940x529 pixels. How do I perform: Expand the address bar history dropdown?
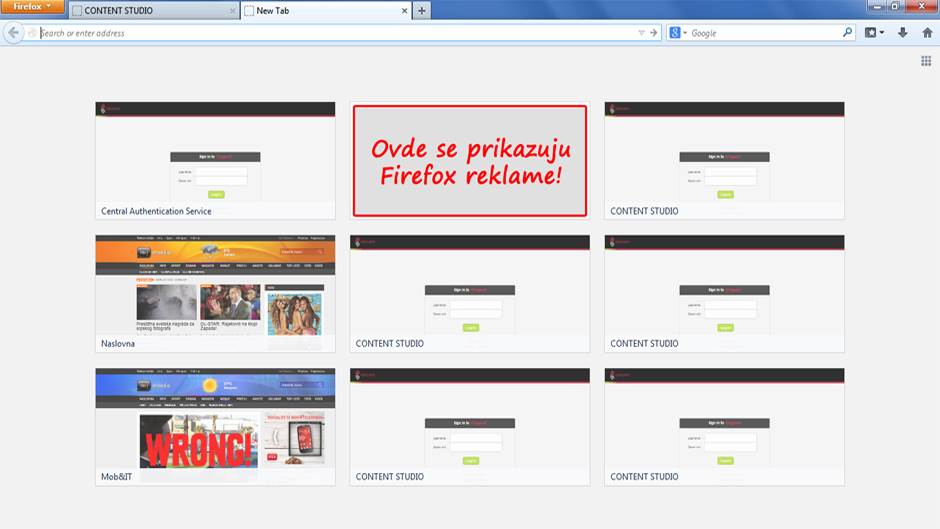click(642, 33)
